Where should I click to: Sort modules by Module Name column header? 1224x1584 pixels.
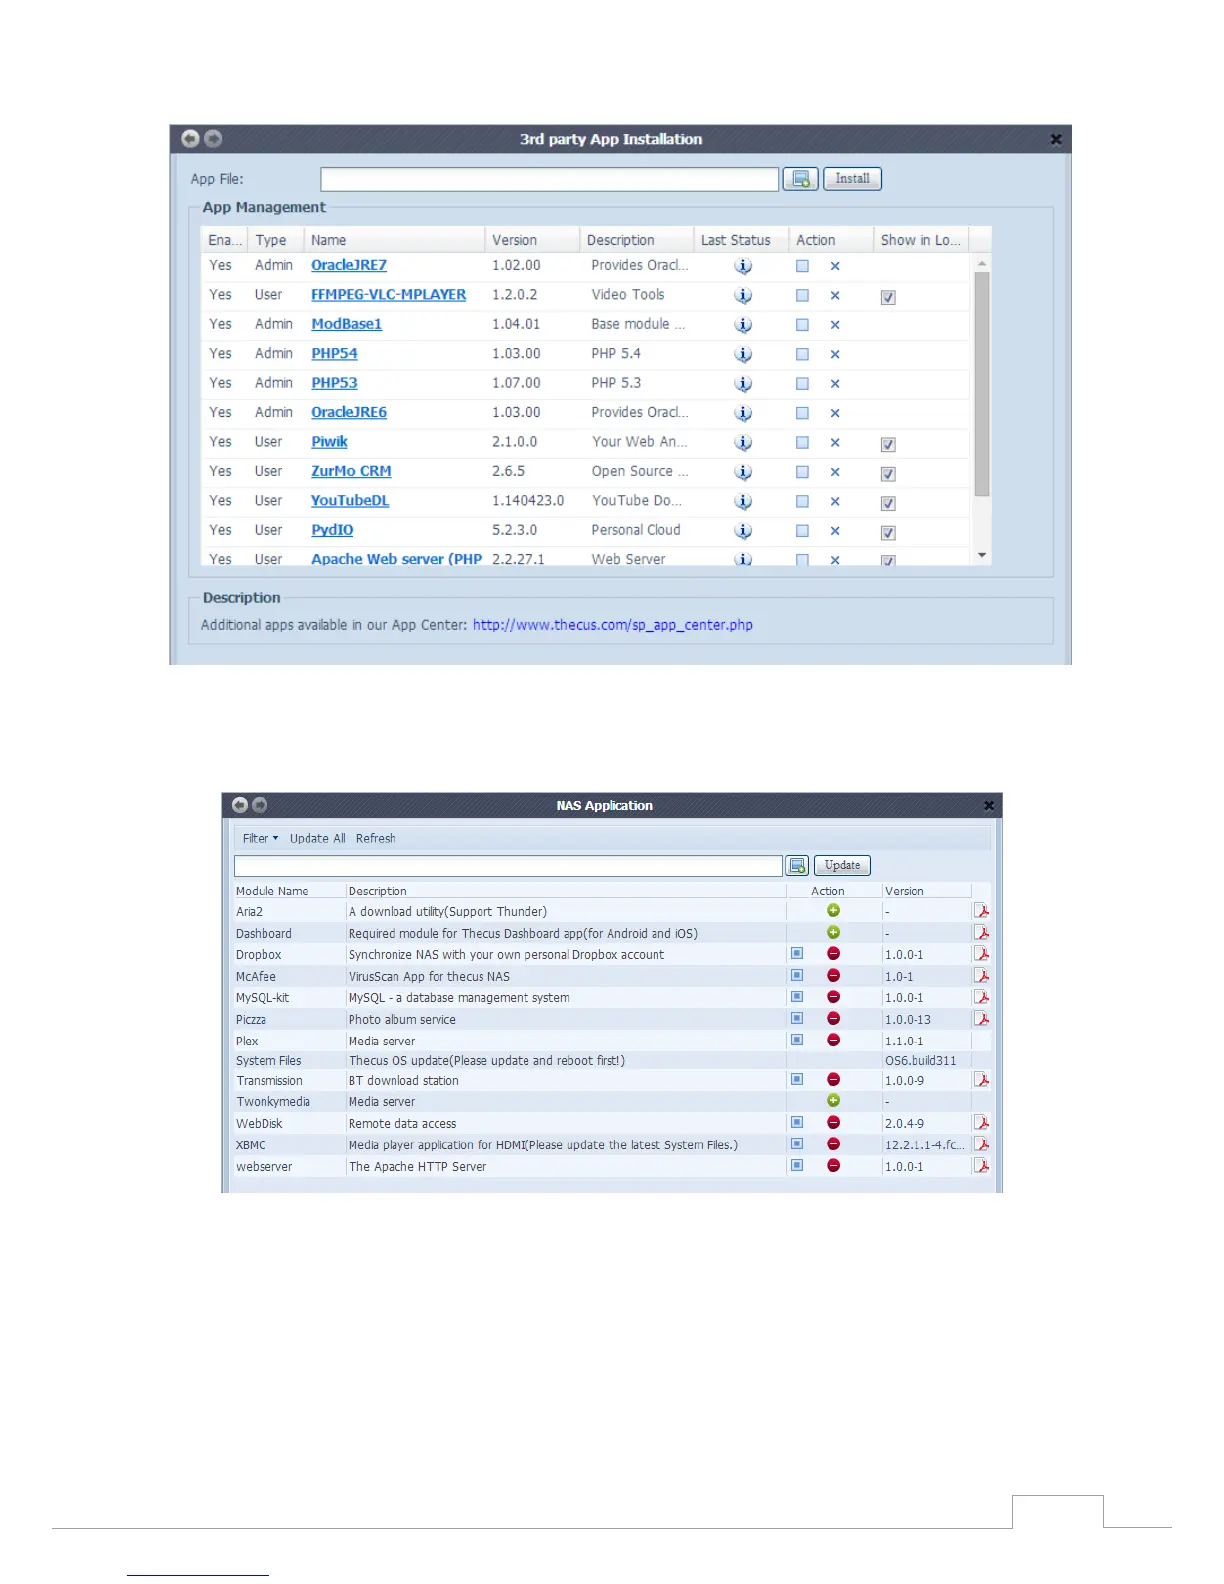[x=289, y=890]
